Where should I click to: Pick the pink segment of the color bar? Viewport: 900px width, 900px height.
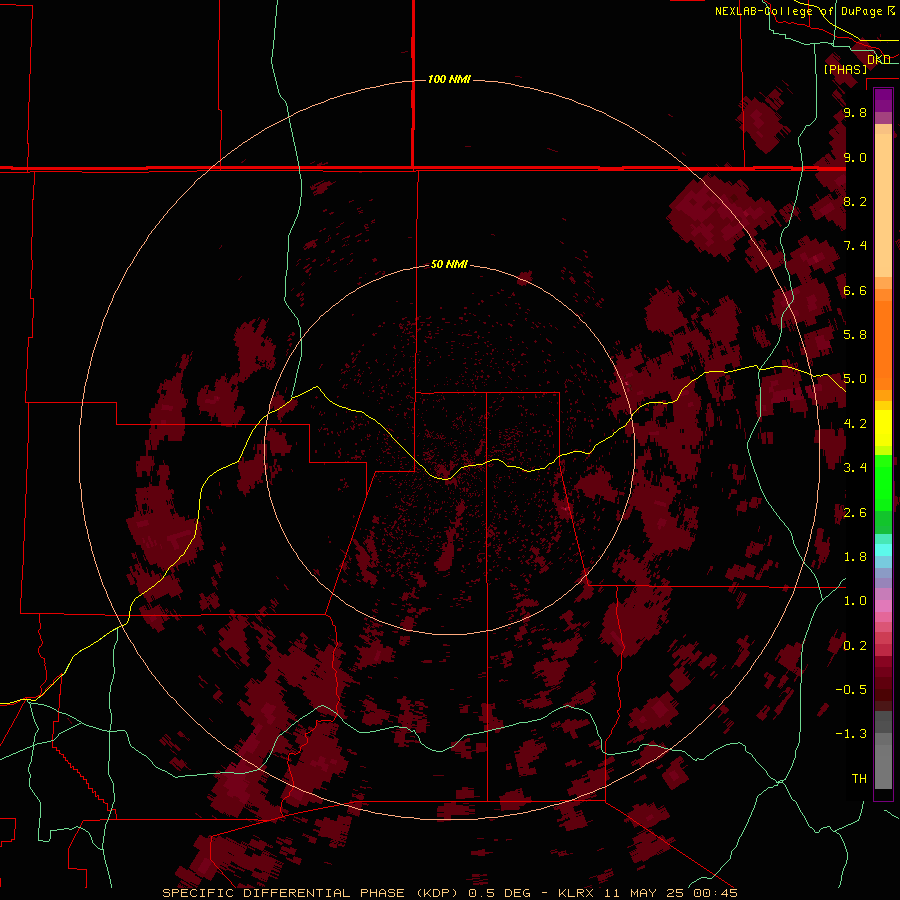pyautogui.click(x=883, y=606)
